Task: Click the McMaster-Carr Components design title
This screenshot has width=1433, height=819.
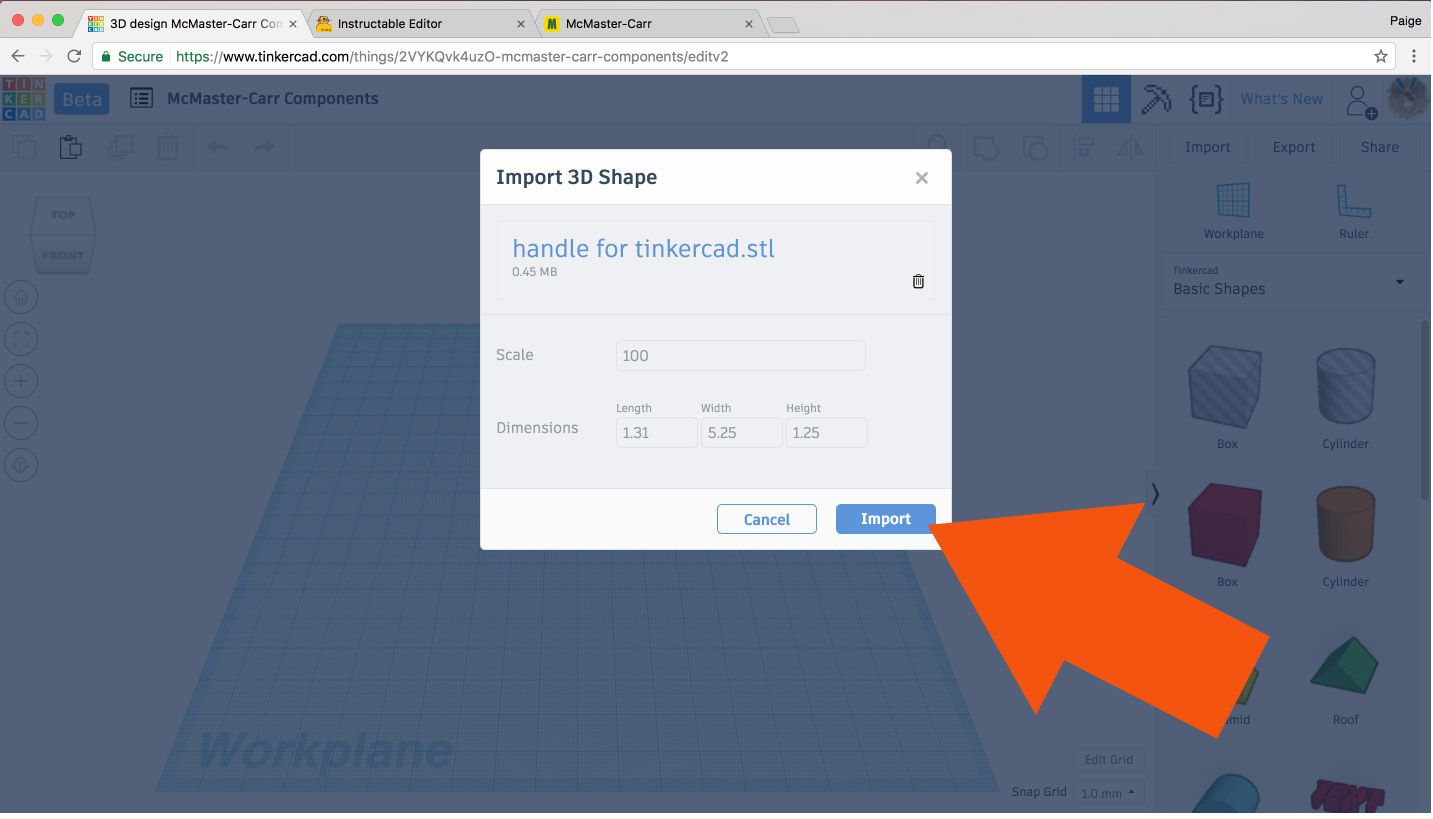Action: [x=273, y=98]
